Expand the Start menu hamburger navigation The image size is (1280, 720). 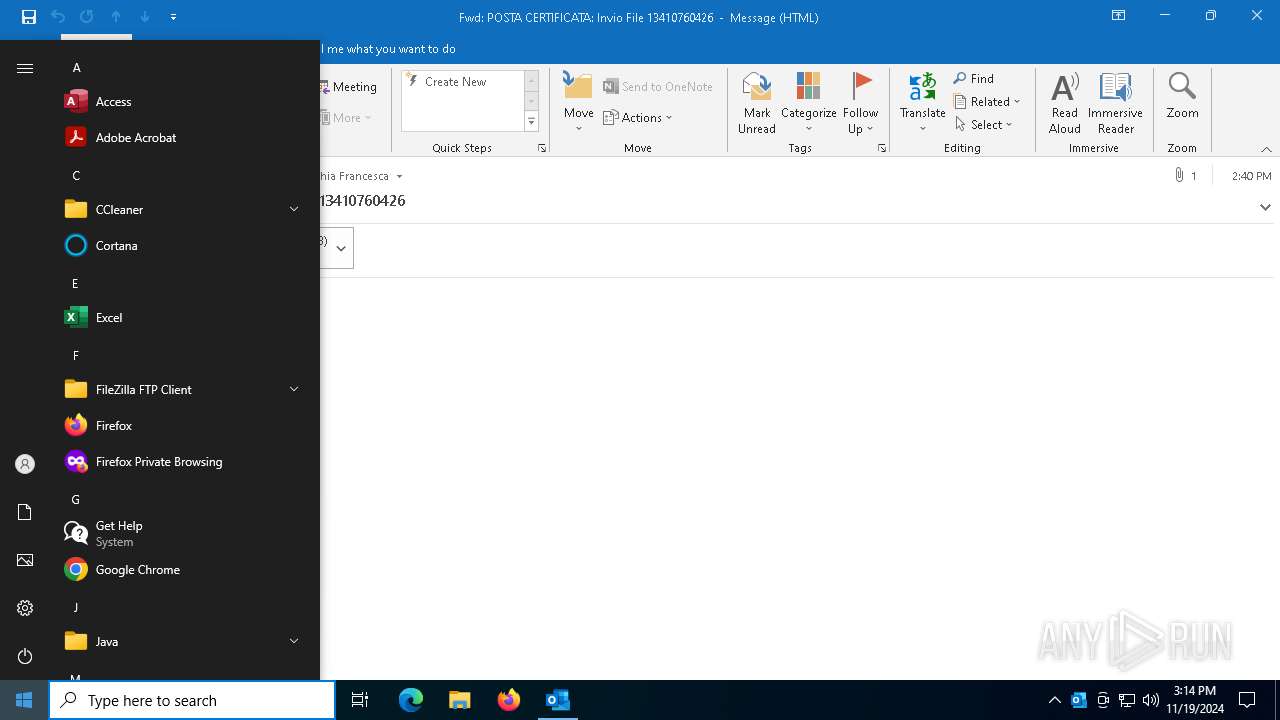25,68
